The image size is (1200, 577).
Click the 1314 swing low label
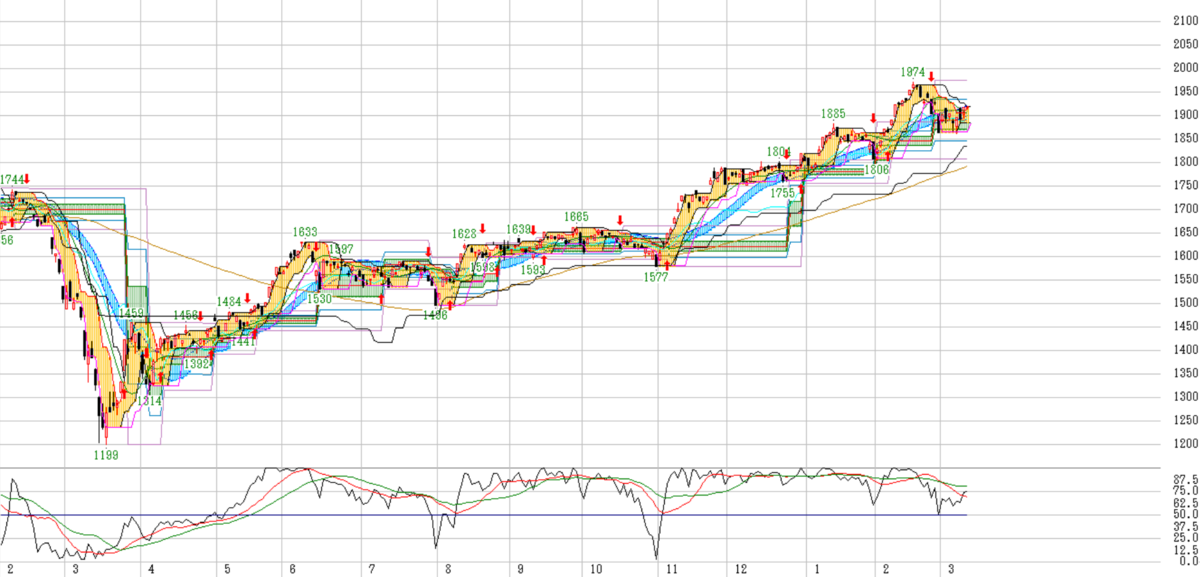149,399
